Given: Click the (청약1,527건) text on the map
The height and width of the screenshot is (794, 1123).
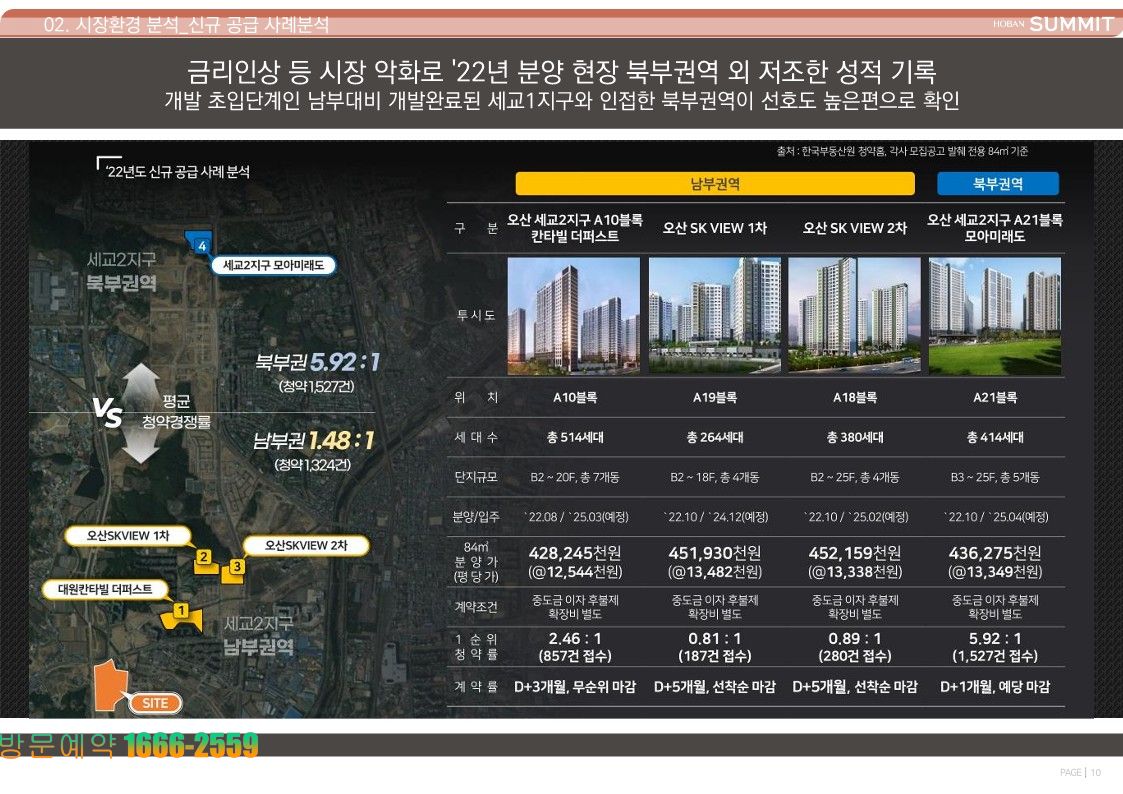Looking at the screenshot, I should click(x=316, y=387).
